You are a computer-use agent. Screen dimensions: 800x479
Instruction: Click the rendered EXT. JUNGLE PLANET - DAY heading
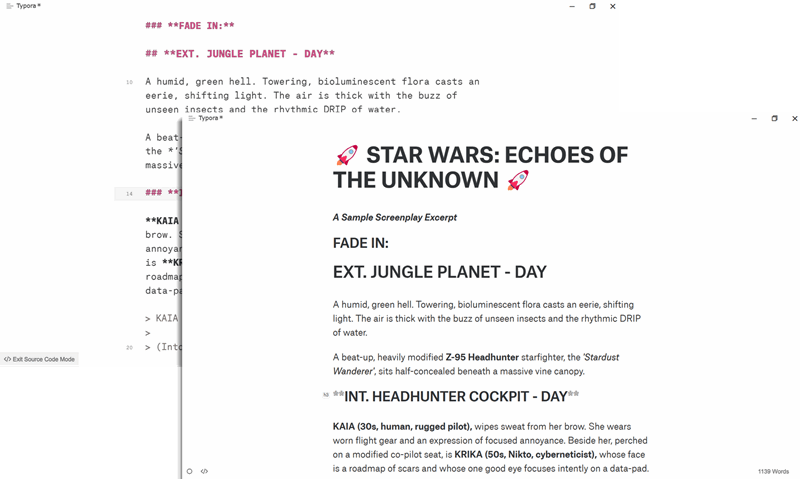point(439,272)
